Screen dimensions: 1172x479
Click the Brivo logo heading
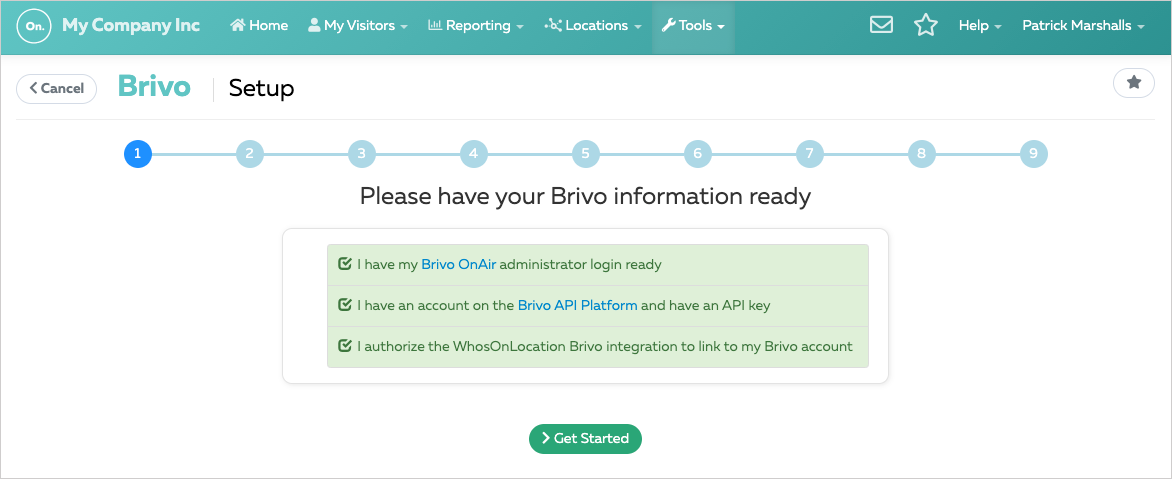pyautogui.click(x=154, y=87)
